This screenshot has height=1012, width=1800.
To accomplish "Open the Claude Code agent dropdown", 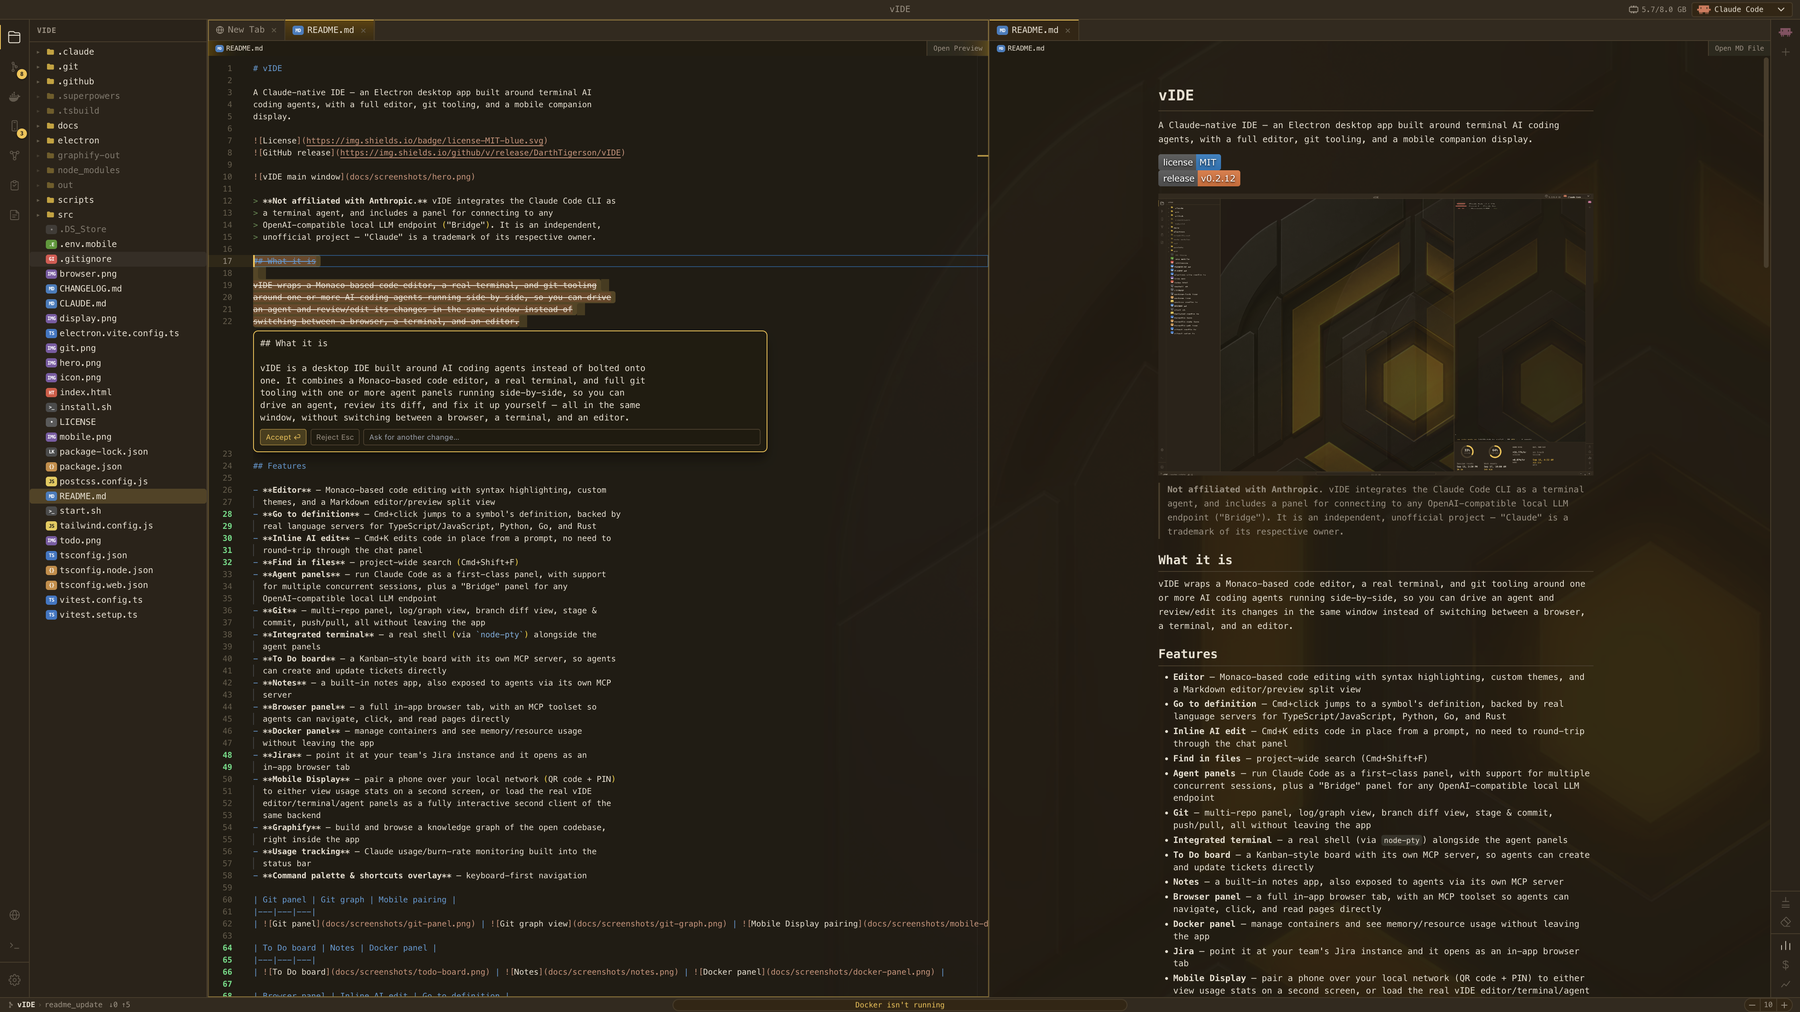I will coord(1741,9).
